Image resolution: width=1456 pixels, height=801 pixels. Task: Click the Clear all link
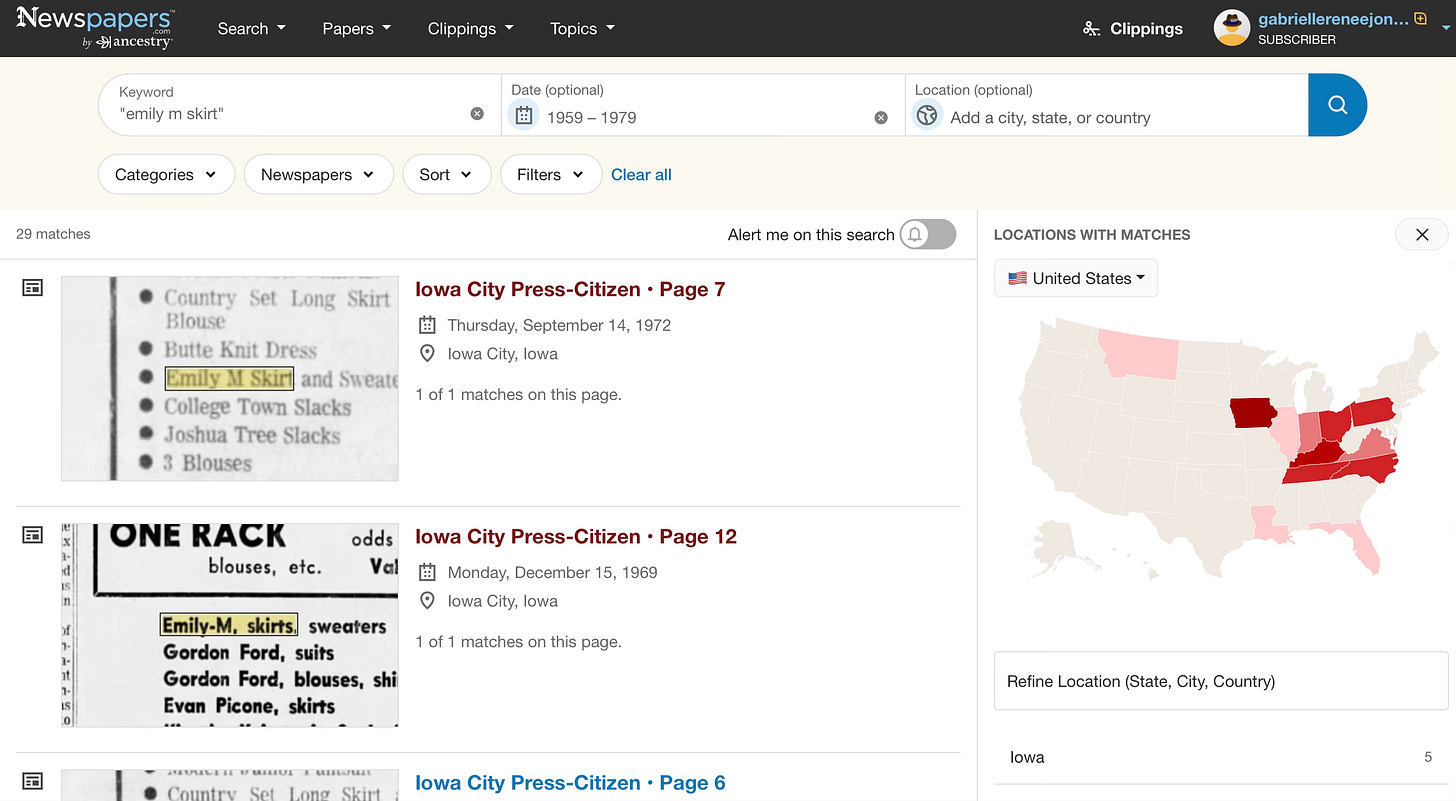[641, 174]
